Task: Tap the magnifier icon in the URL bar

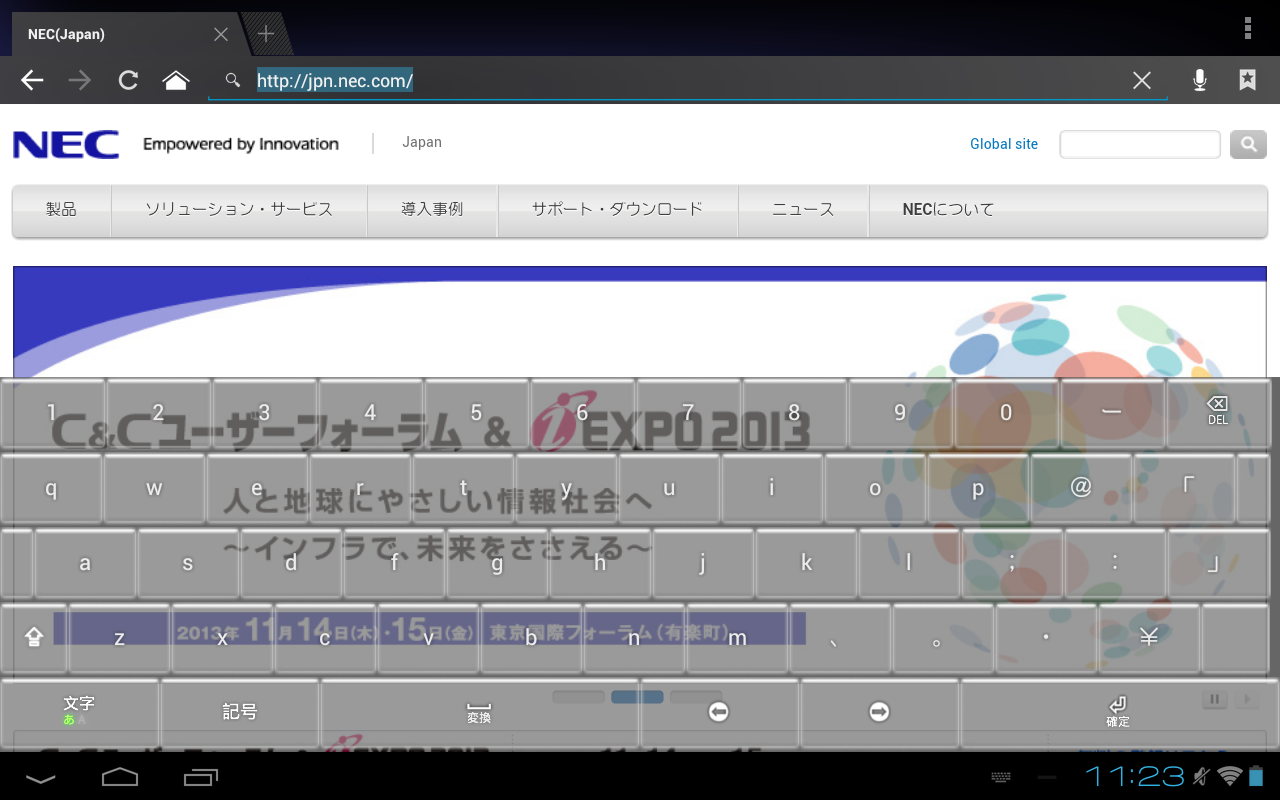Action: click(x=233, y=80)
